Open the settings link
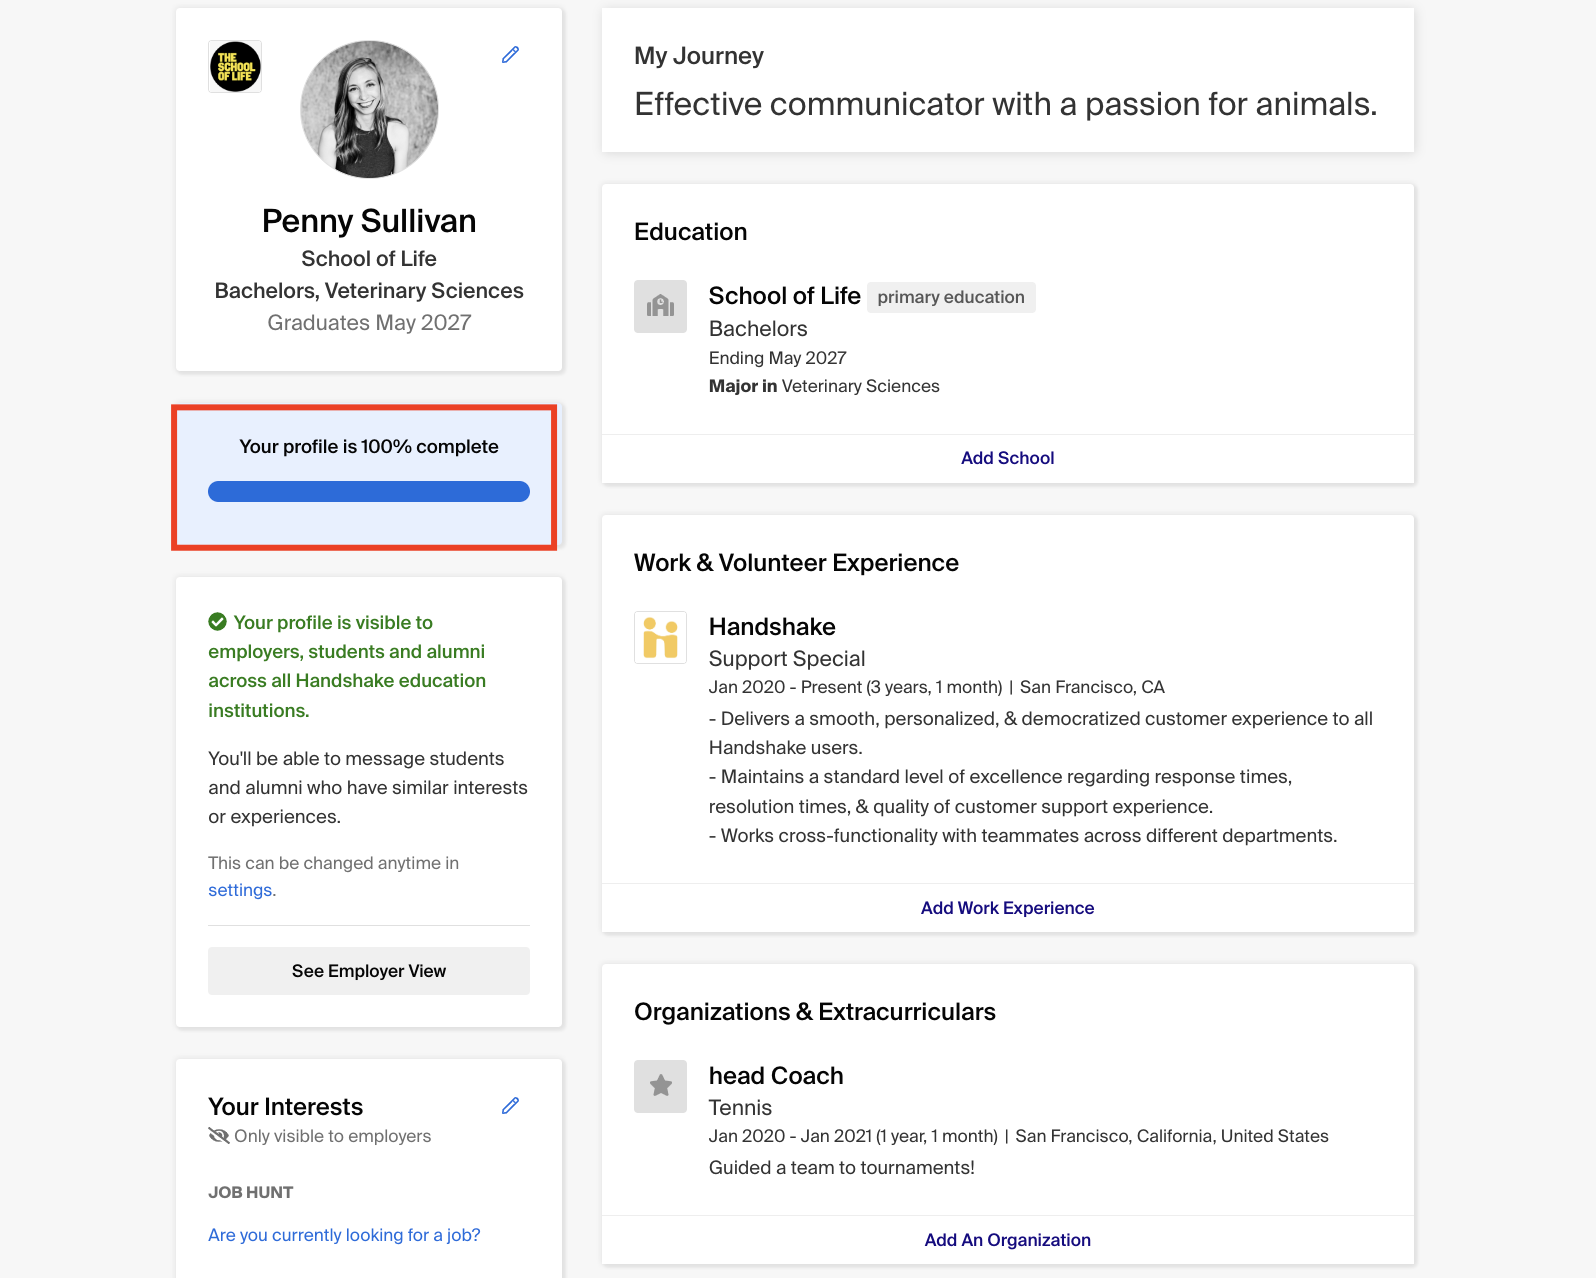1596x1278 pixels. point(240,890)
